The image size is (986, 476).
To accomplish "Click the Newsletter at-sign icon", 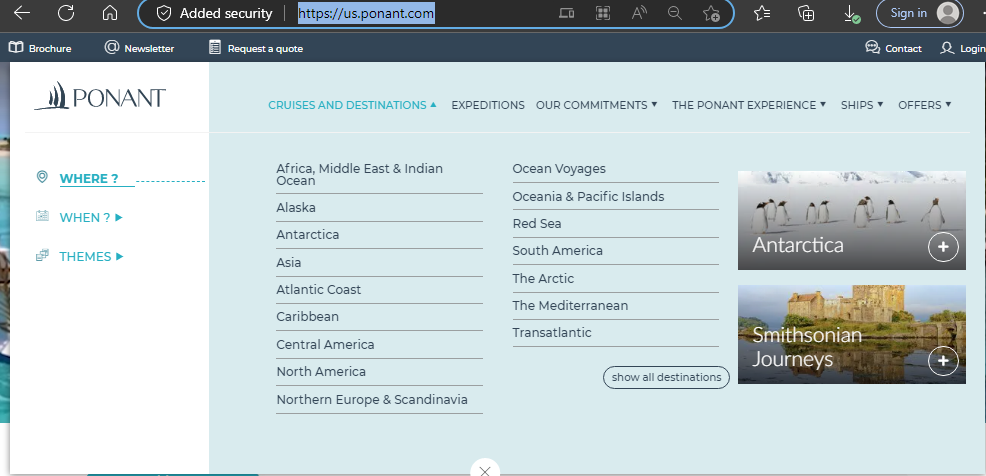I will click(111, 47).
